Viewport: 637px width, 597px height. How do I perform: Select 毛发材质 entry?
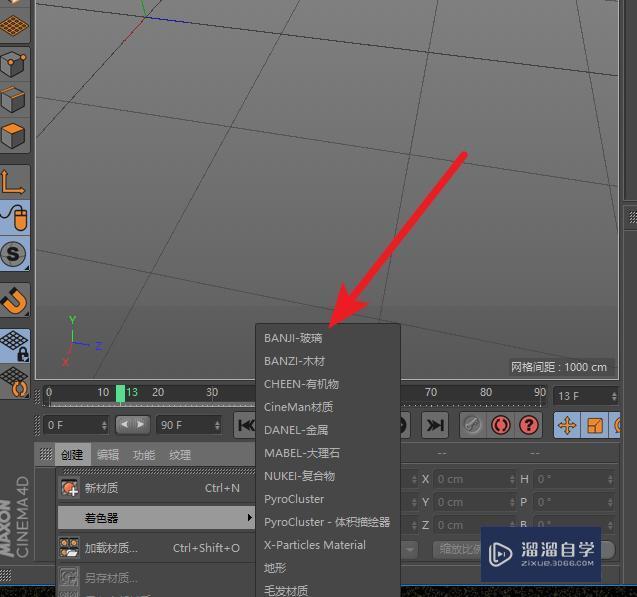328,590
